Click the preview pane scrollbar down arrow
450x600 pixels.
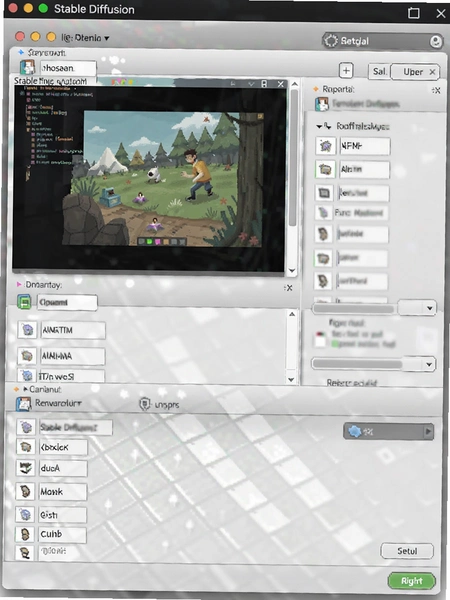click(x=292, y=271)
